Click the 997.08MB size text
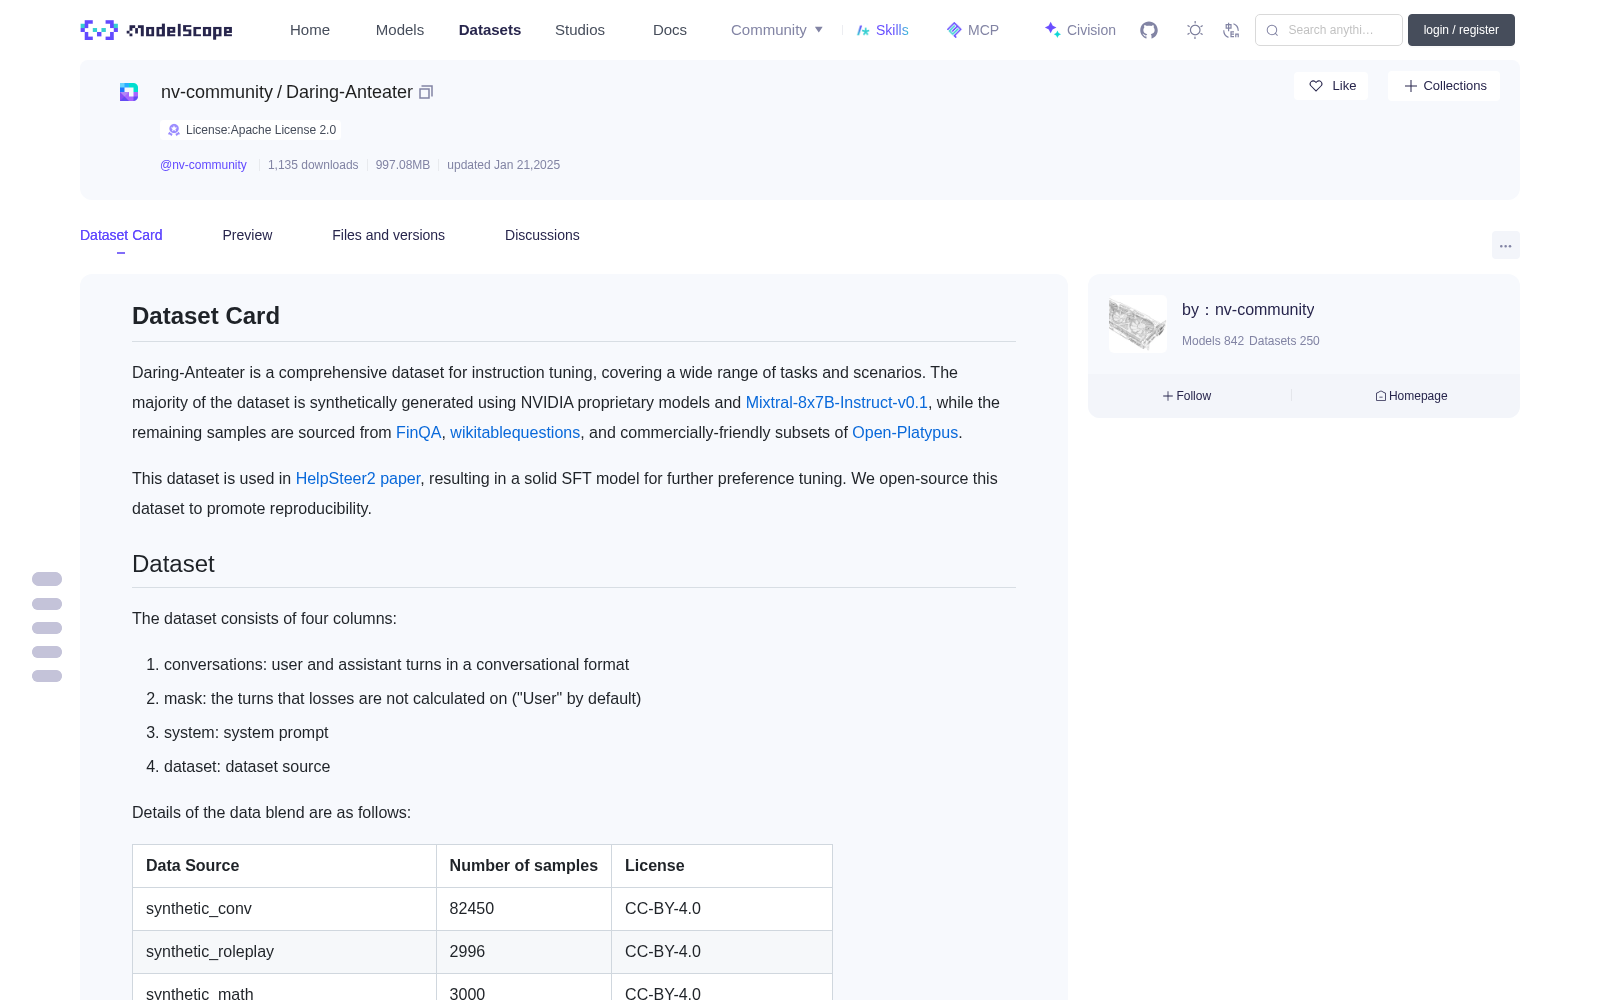The height and width of the screenshot is (1000, 1600). tap(403, 165)
